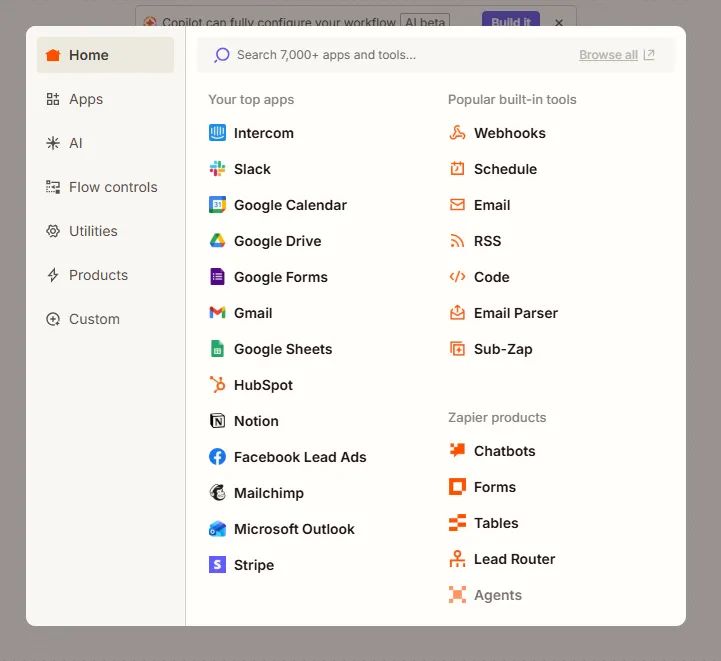The image size is (721, 661).
Task: Dismiss the Copilot banner with X
Action: click(x=559, y=23)
